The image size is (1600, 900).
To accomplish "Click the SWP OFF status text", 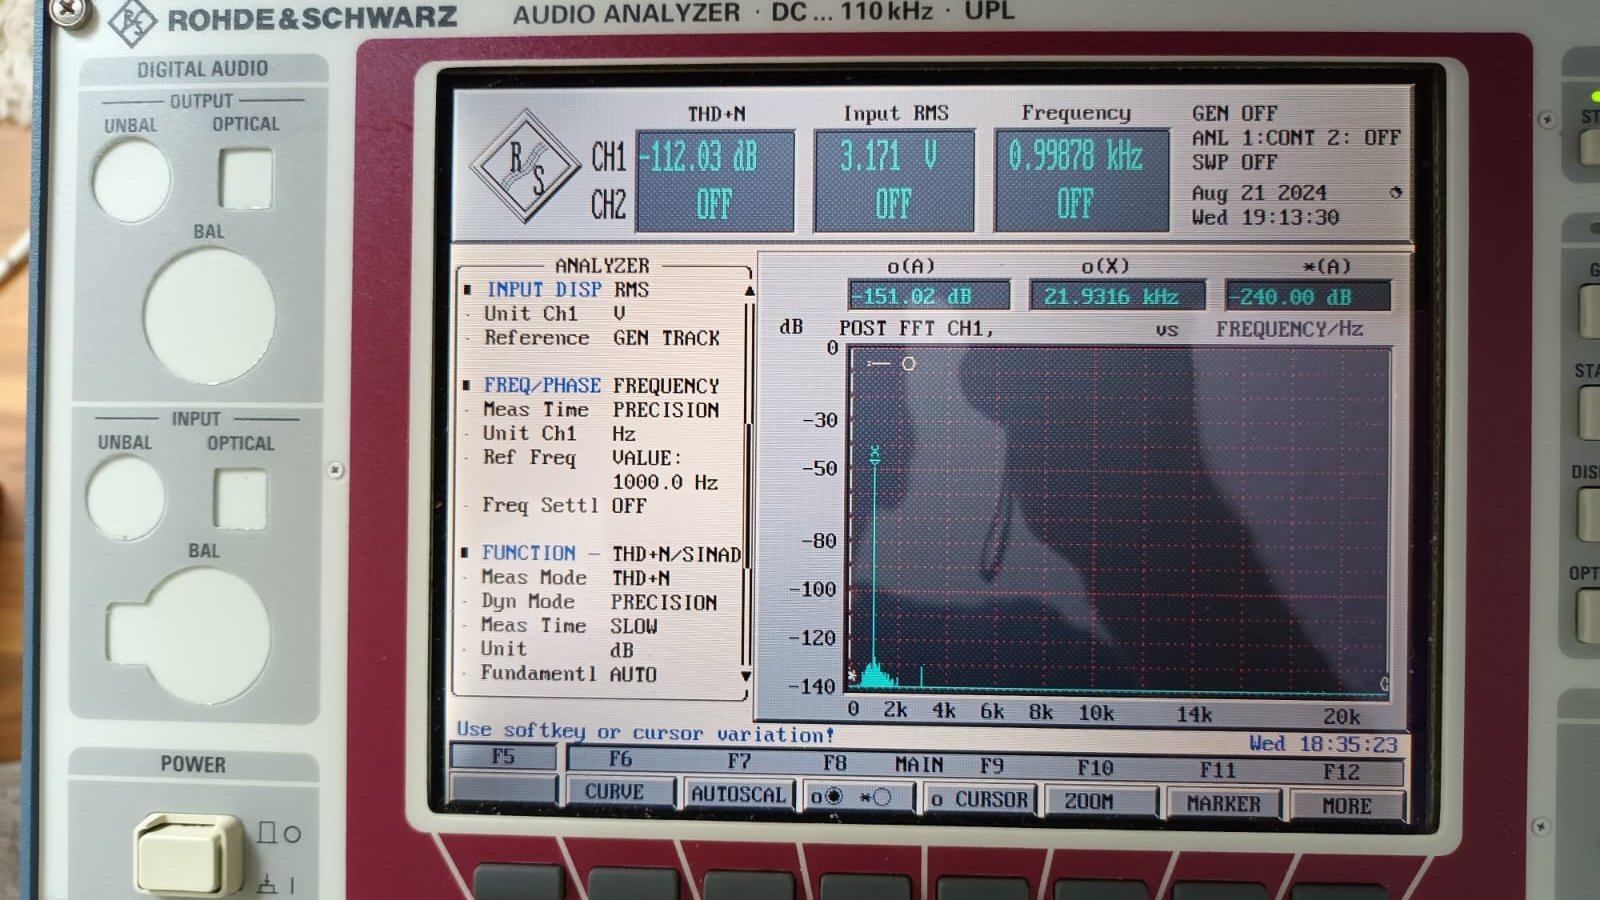I will (1234, 162).
